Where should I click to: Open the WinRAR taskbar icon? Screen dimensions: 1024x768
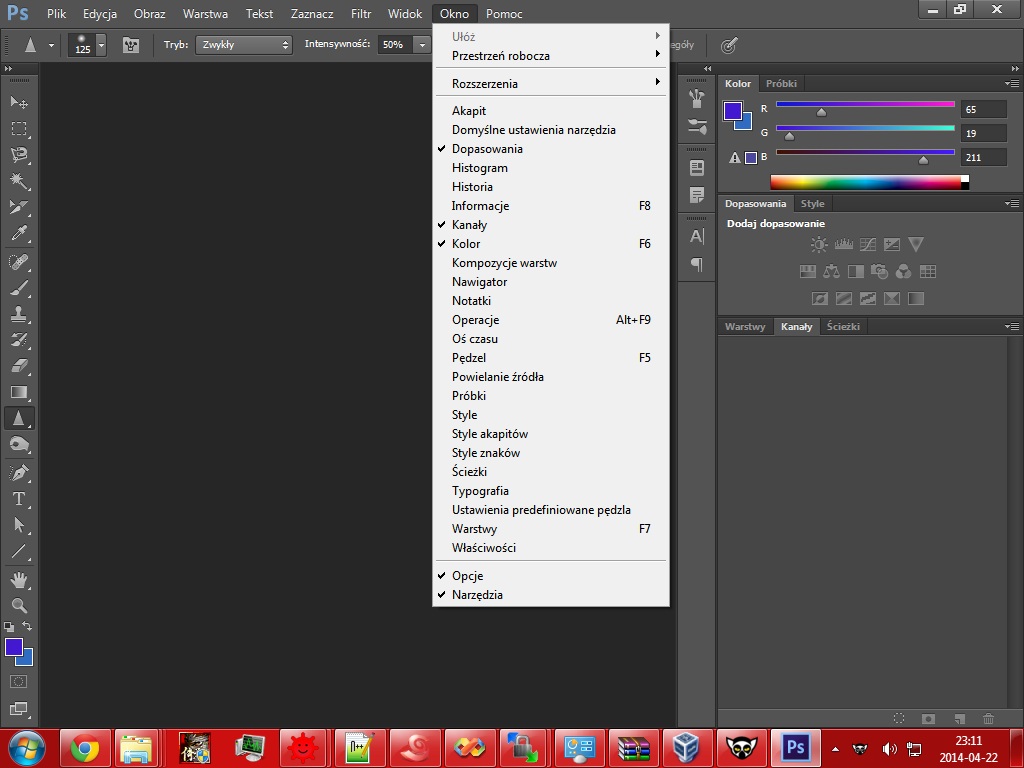tap(634, 748)
